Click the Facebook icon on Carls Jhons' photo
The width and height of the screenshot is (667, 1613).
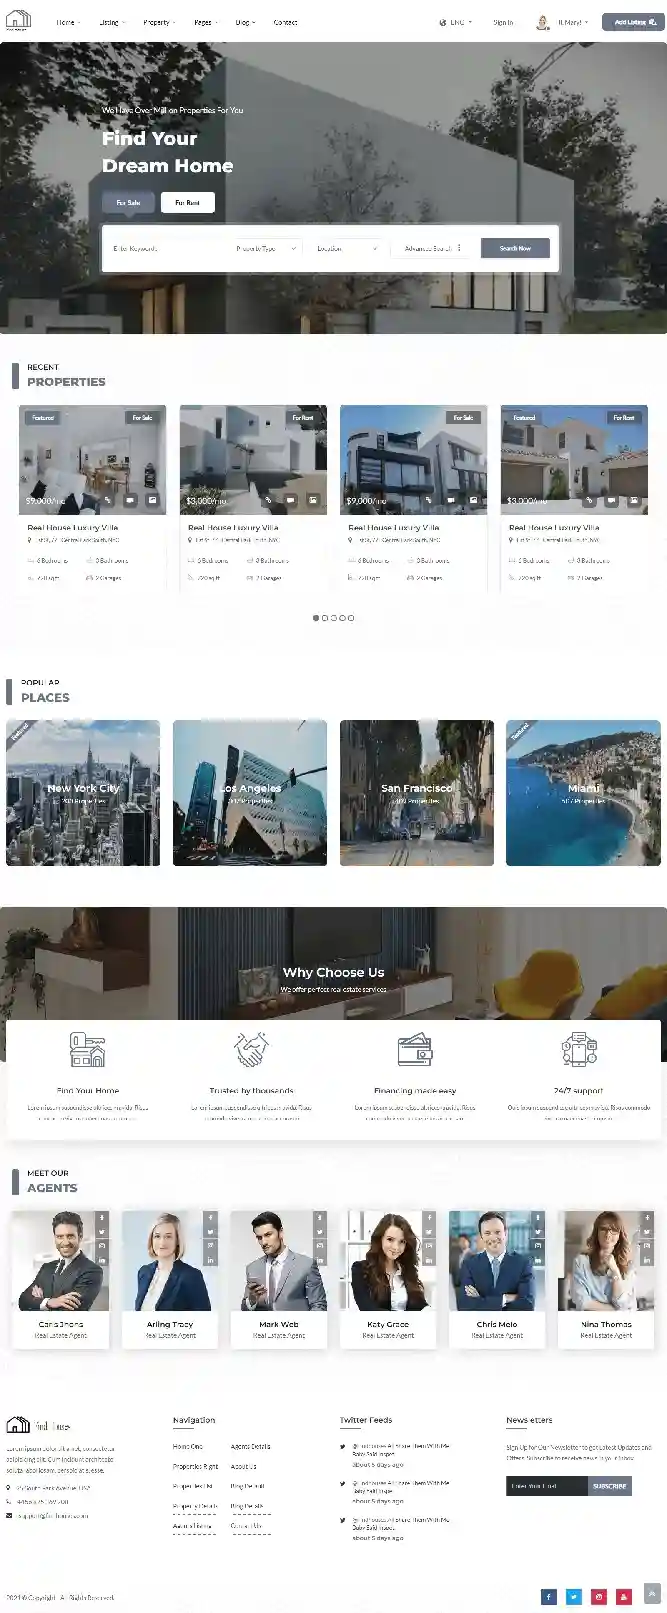pyautogui.click(x=101, y=1218)
